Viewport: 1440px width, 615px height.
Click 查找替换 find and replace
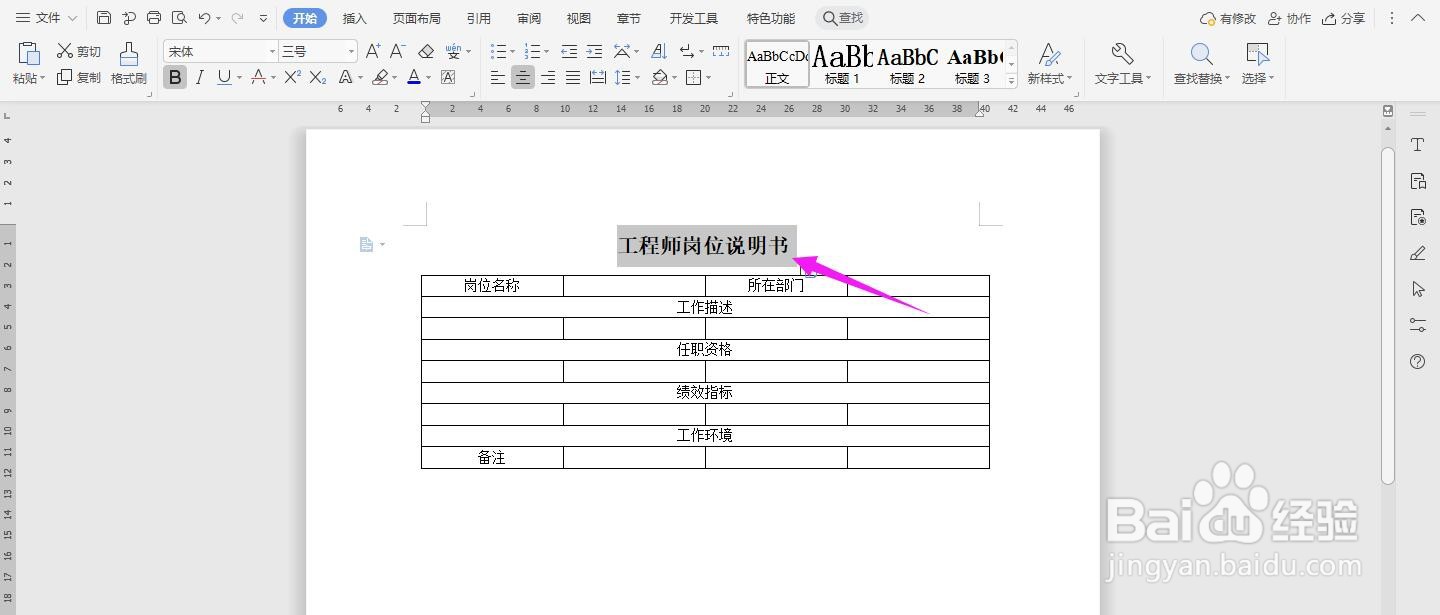tap(1203, 64)
